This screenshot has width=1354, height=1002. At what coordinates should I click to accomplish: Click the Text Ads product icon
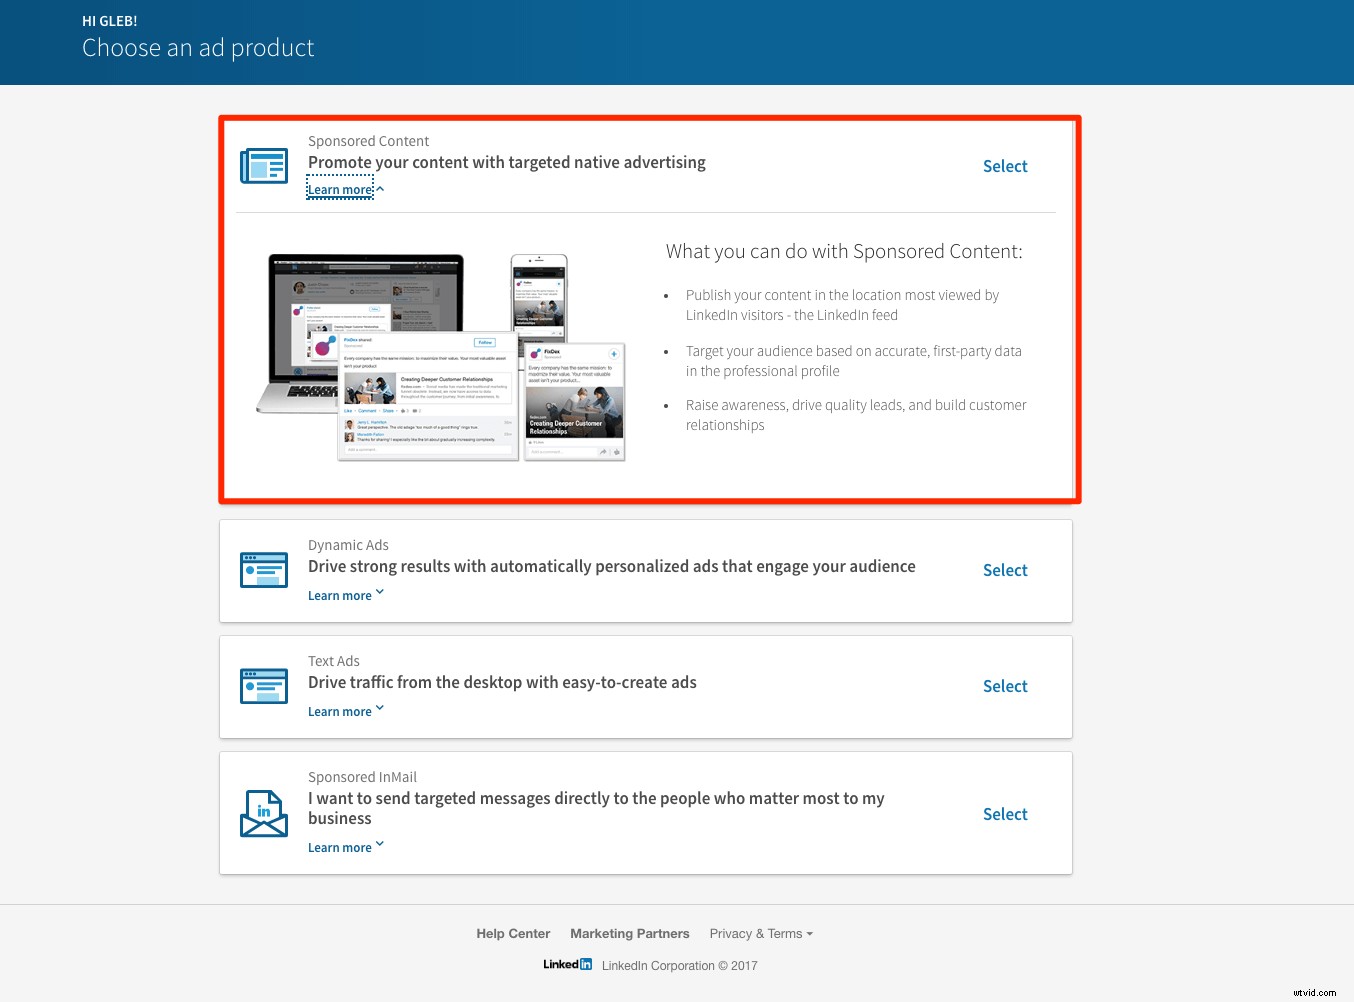(x=263, y=686)
